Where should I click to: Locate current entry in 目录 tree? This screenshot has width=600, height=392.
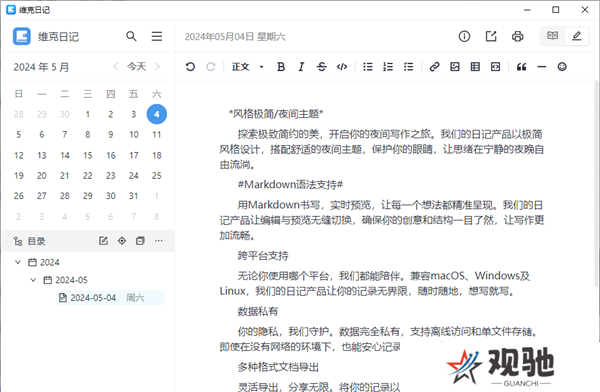pos(122,241)
